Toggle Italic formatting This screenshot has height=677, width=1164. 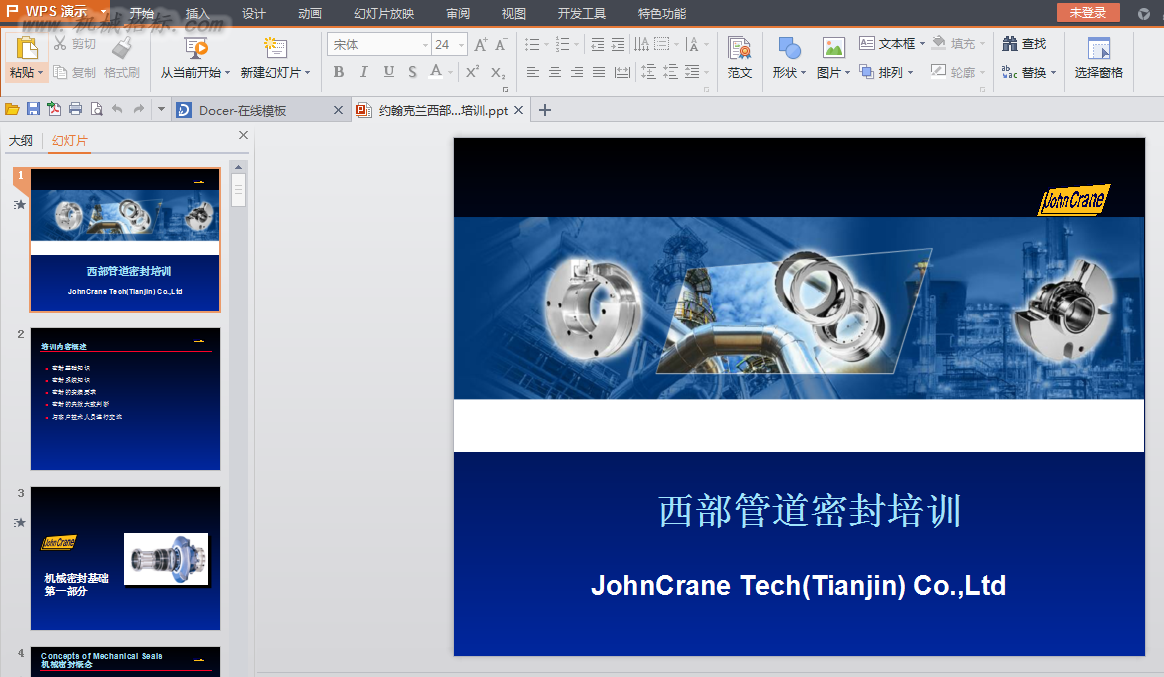point(363,72)
